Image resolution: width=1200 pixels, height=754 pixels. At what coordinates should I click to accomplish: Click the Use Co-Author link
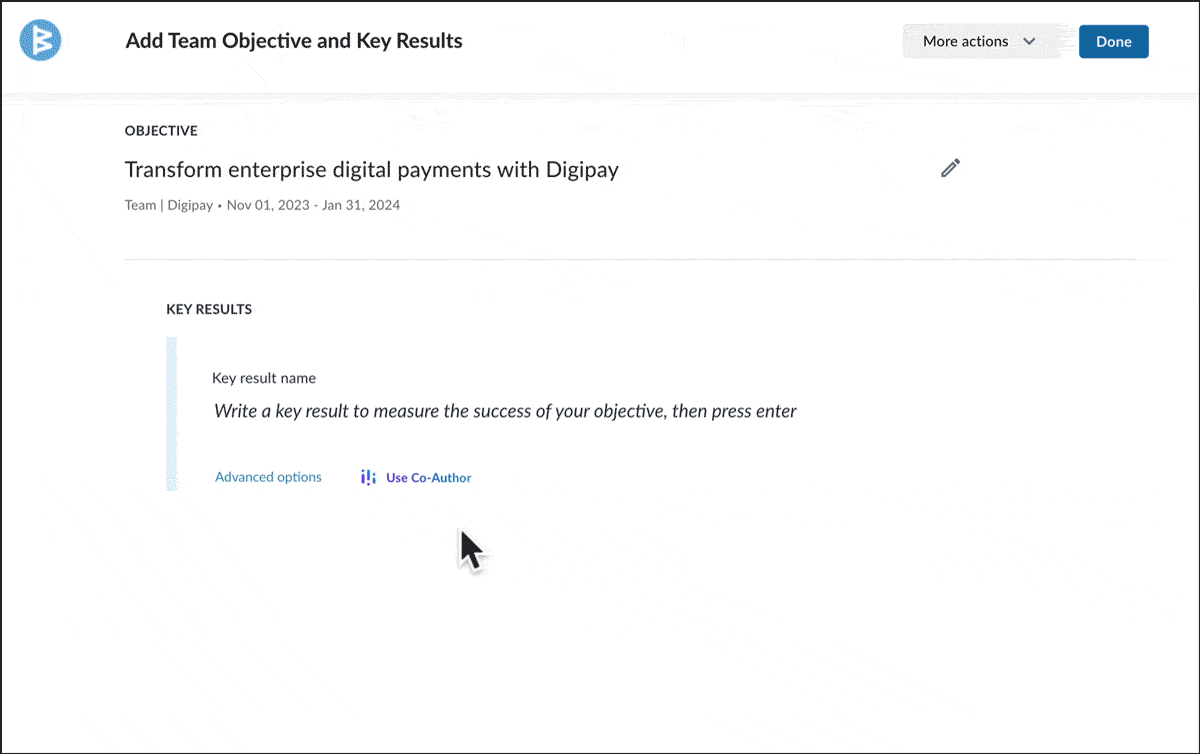tap(428, 478)
